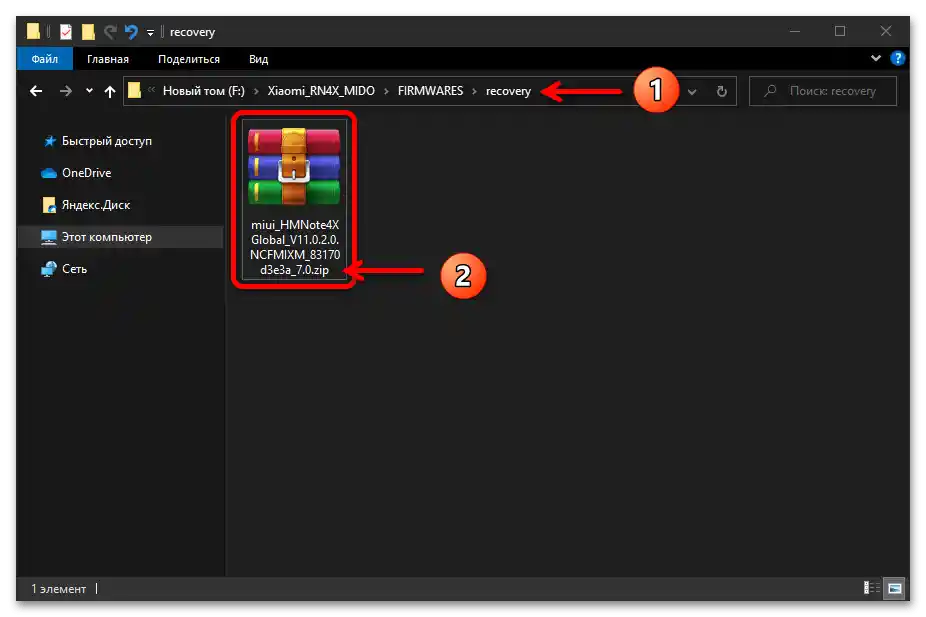
Task: Expand hidden breadcrumb path double chevron
Action: [x=151, y=90]
